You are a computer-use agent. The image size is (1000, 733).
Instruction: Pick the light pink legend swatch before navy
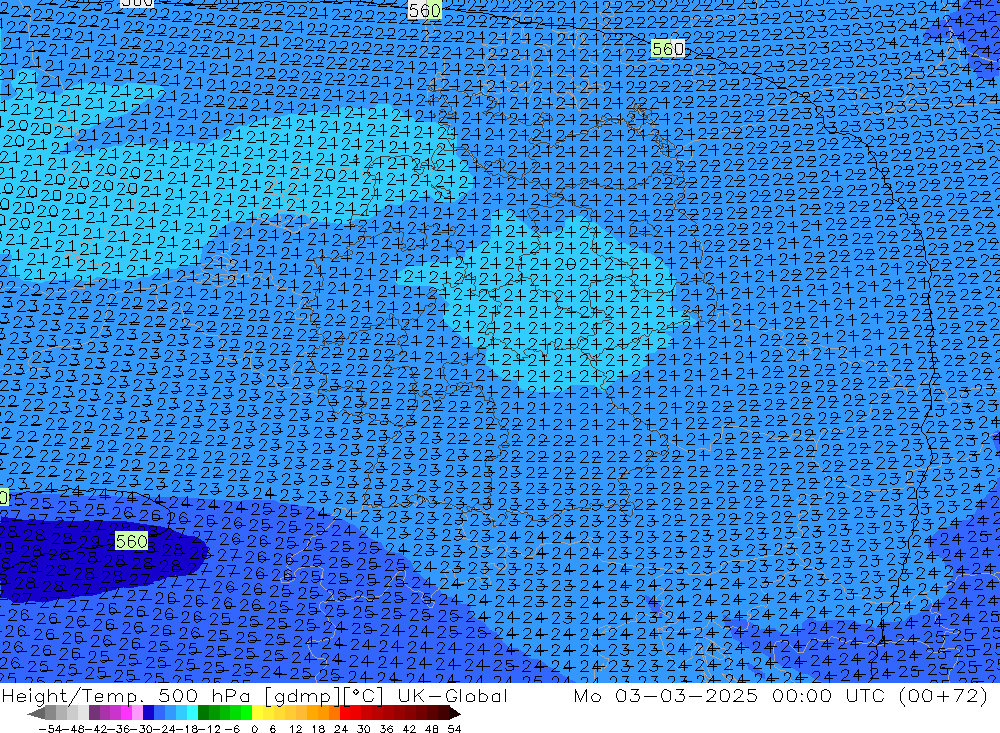[137, 713]
